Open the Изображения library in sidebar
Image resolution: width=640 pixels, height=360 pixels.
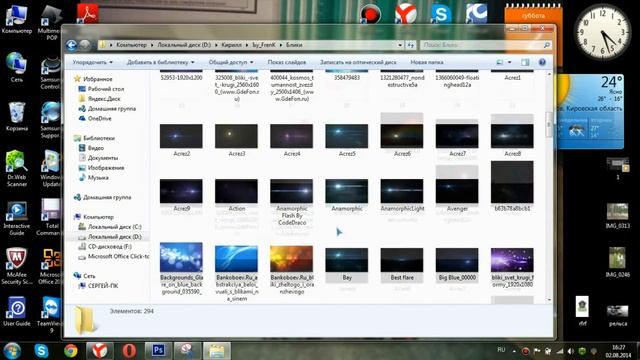106,168
